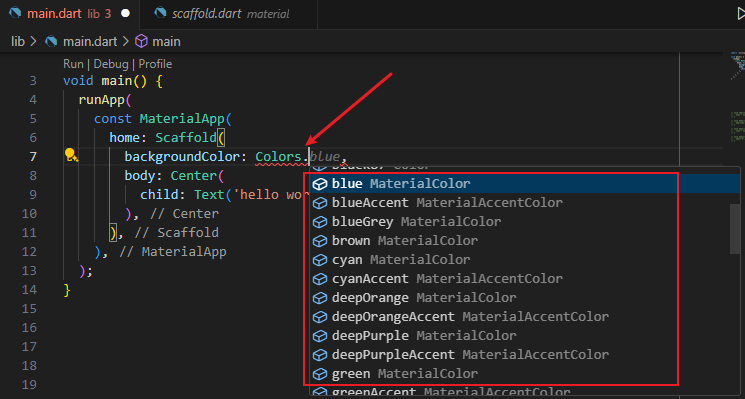Click the 'home: Scaffold(' text

pos(167,138)
